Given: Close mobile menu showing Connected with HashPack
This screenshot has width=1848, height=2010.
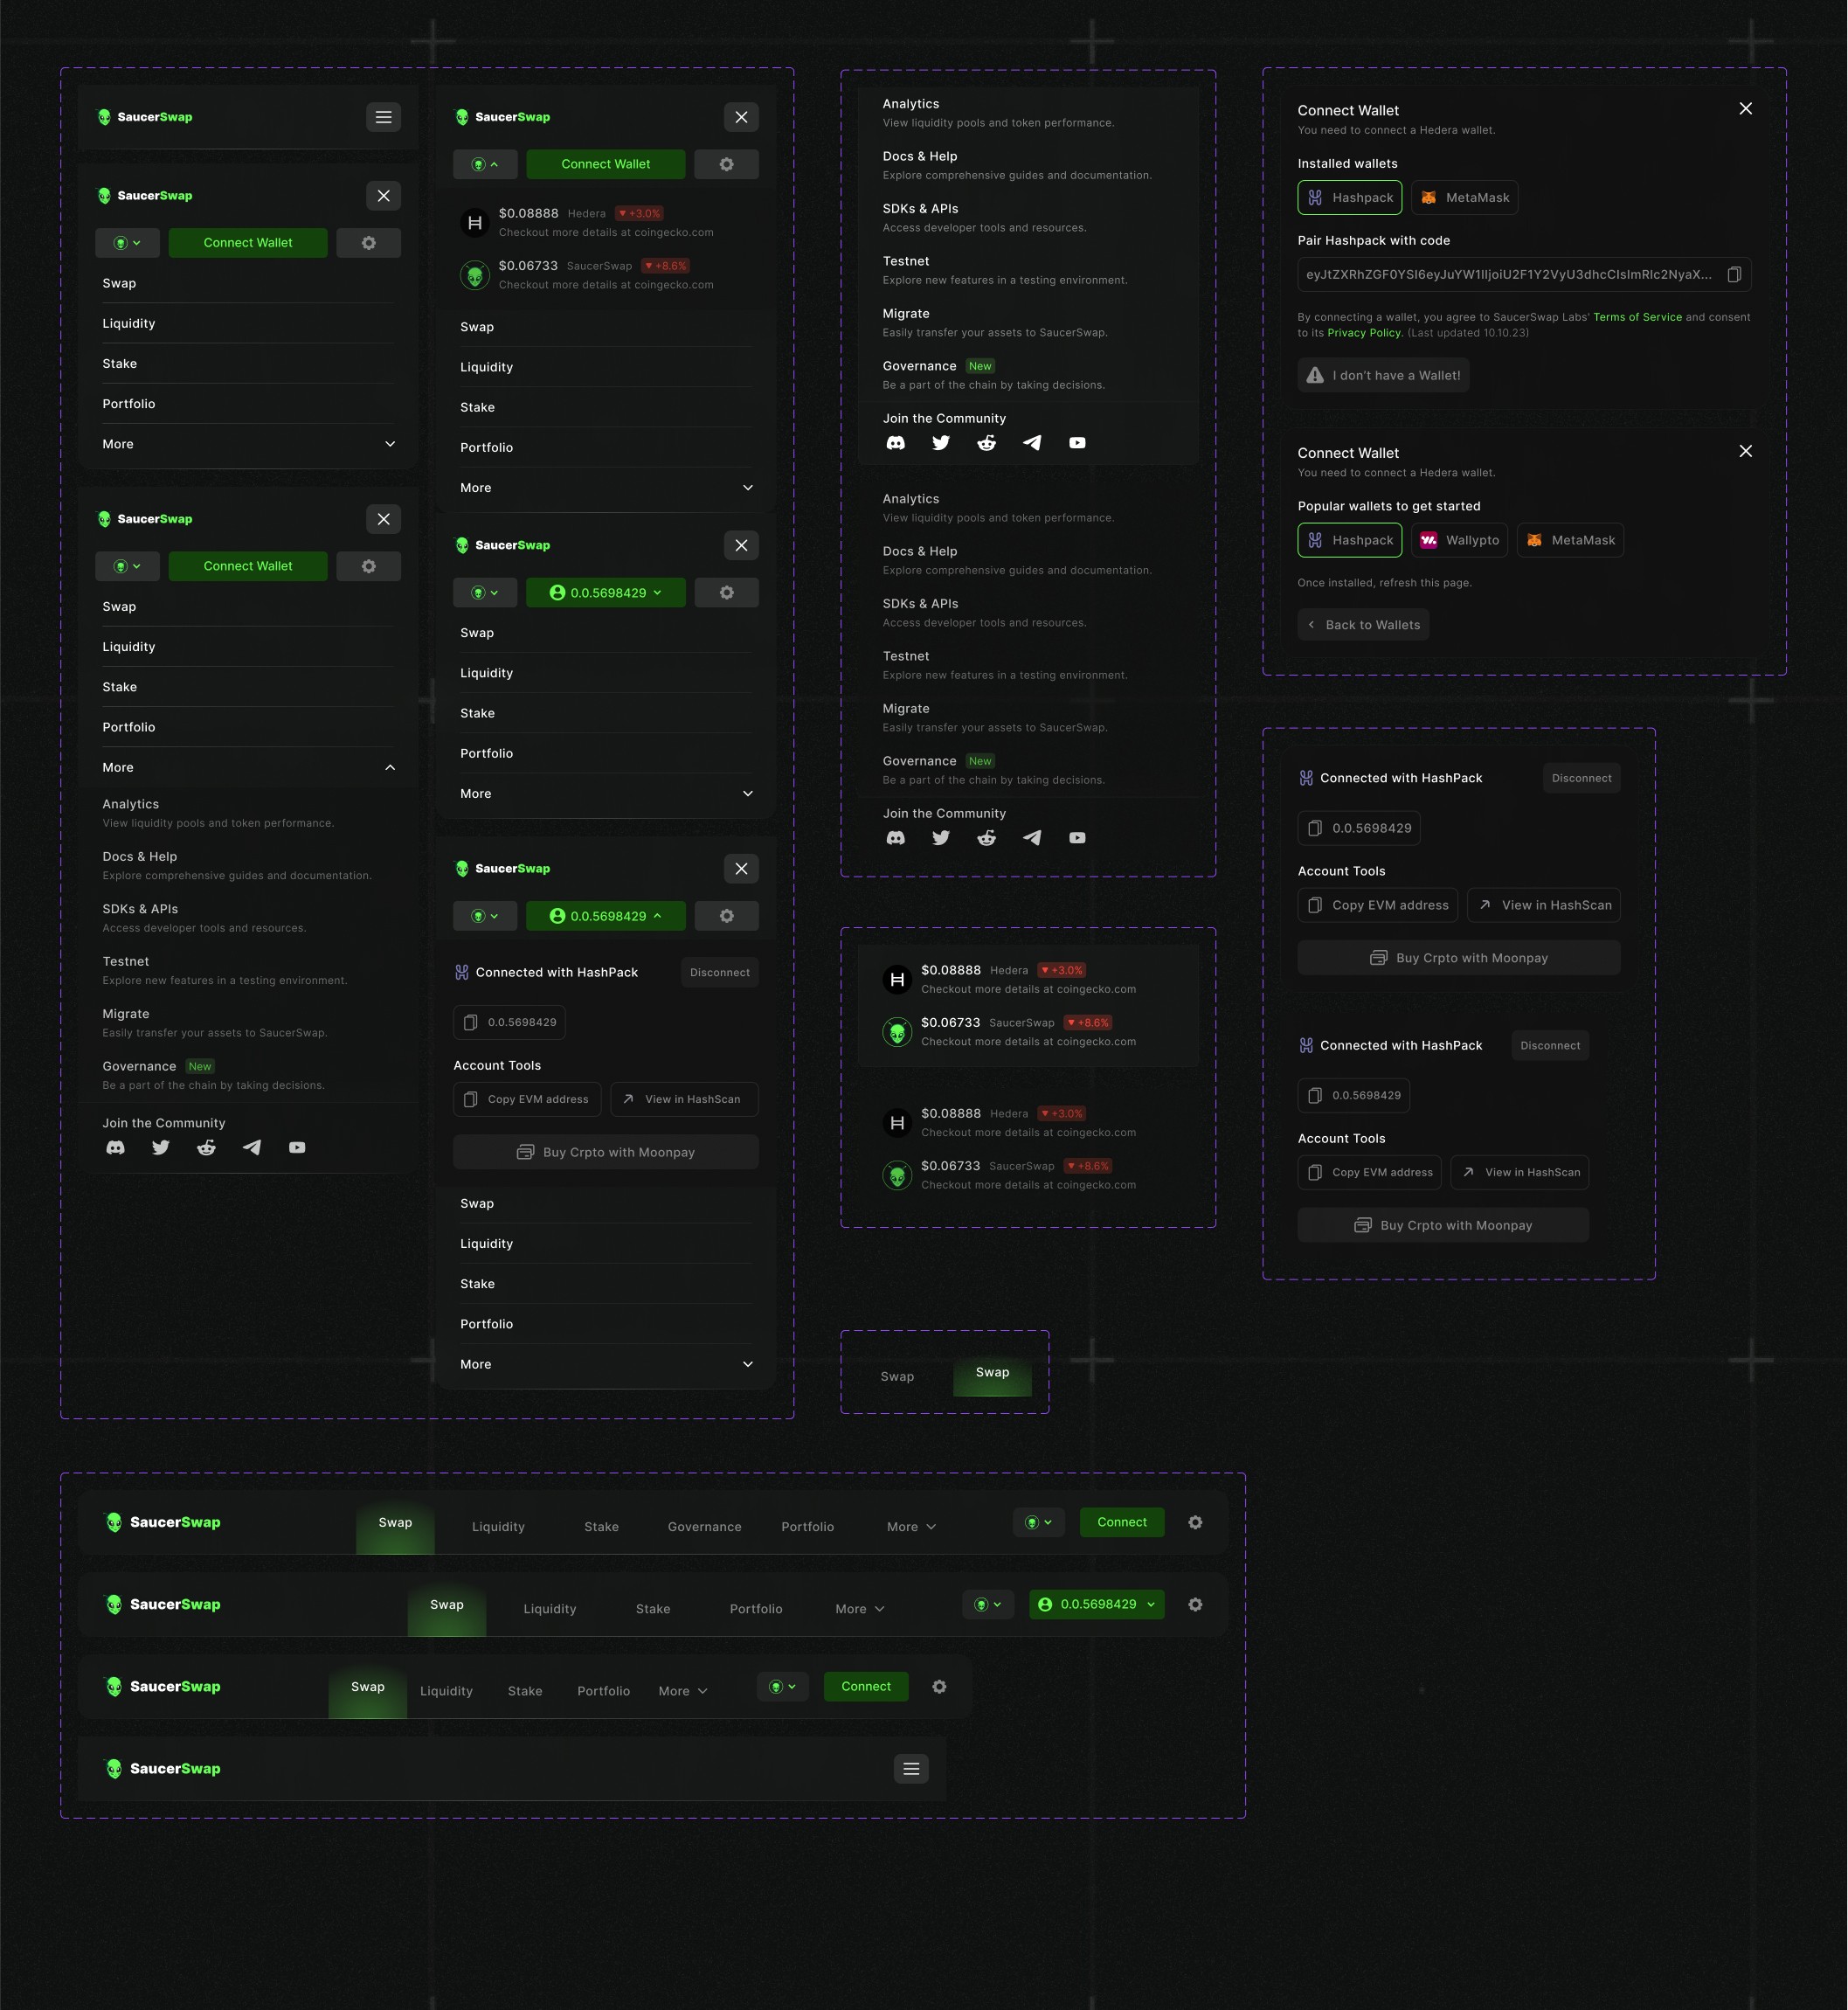Looking at the screenshot, I should click(741, 869).
